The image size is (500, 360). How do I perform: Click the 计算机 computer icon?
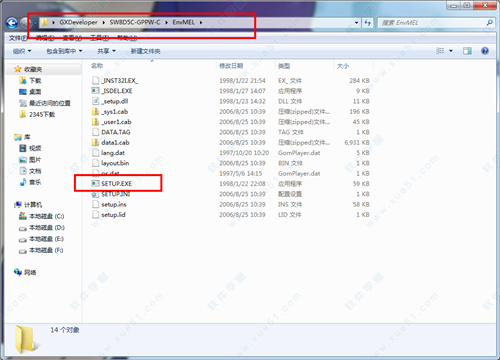(18, 205)
